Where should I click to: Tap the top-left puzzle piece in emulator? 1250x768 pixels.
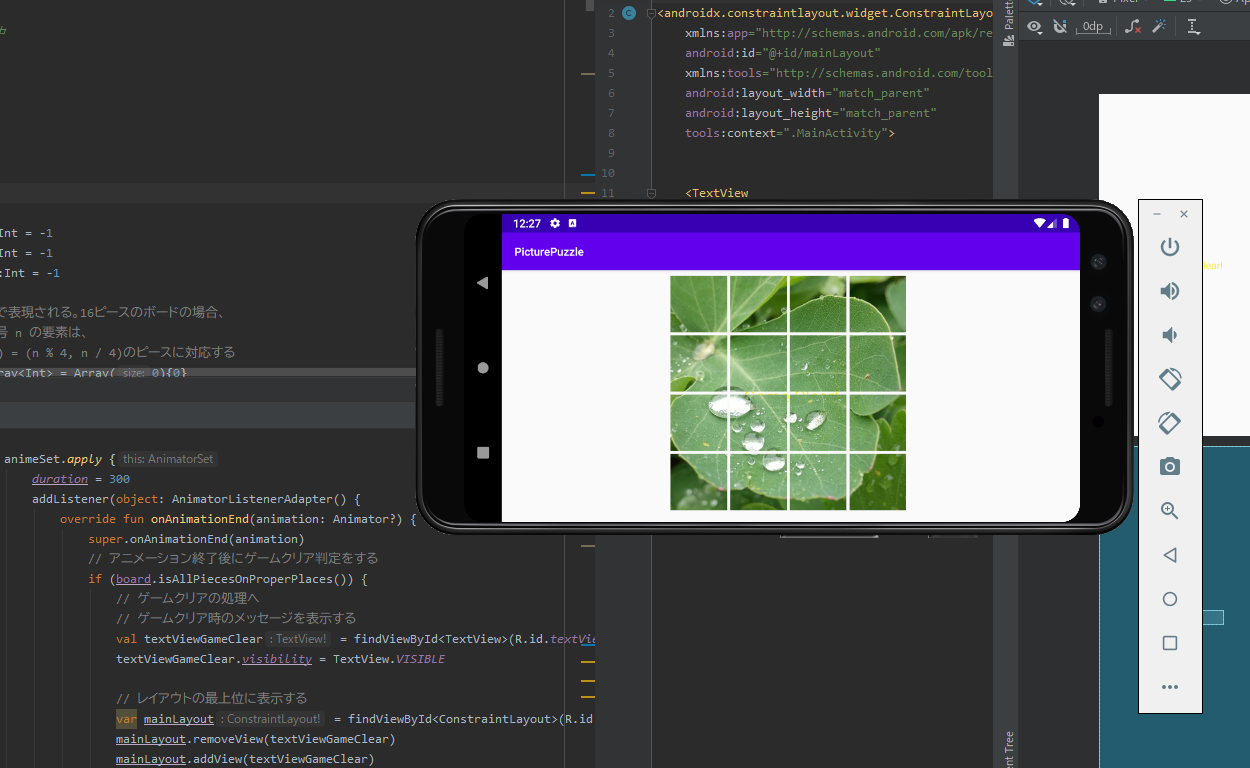click(698, 304)
